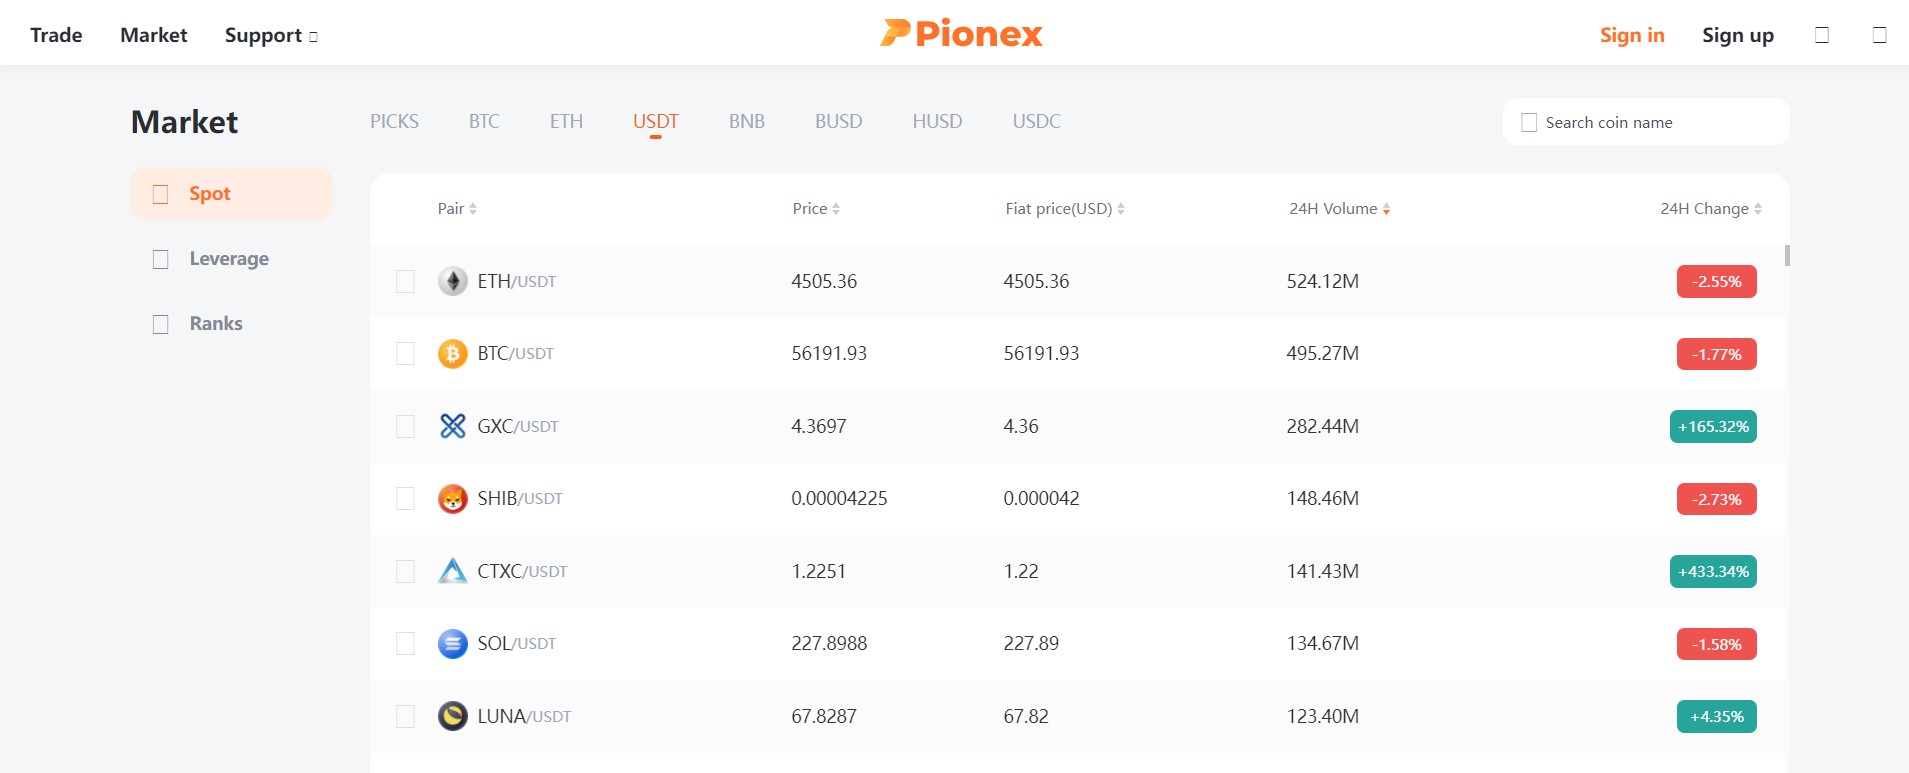Switch to the BTC market tab
Screen dimensions: 1909x773
coord(484,121)
